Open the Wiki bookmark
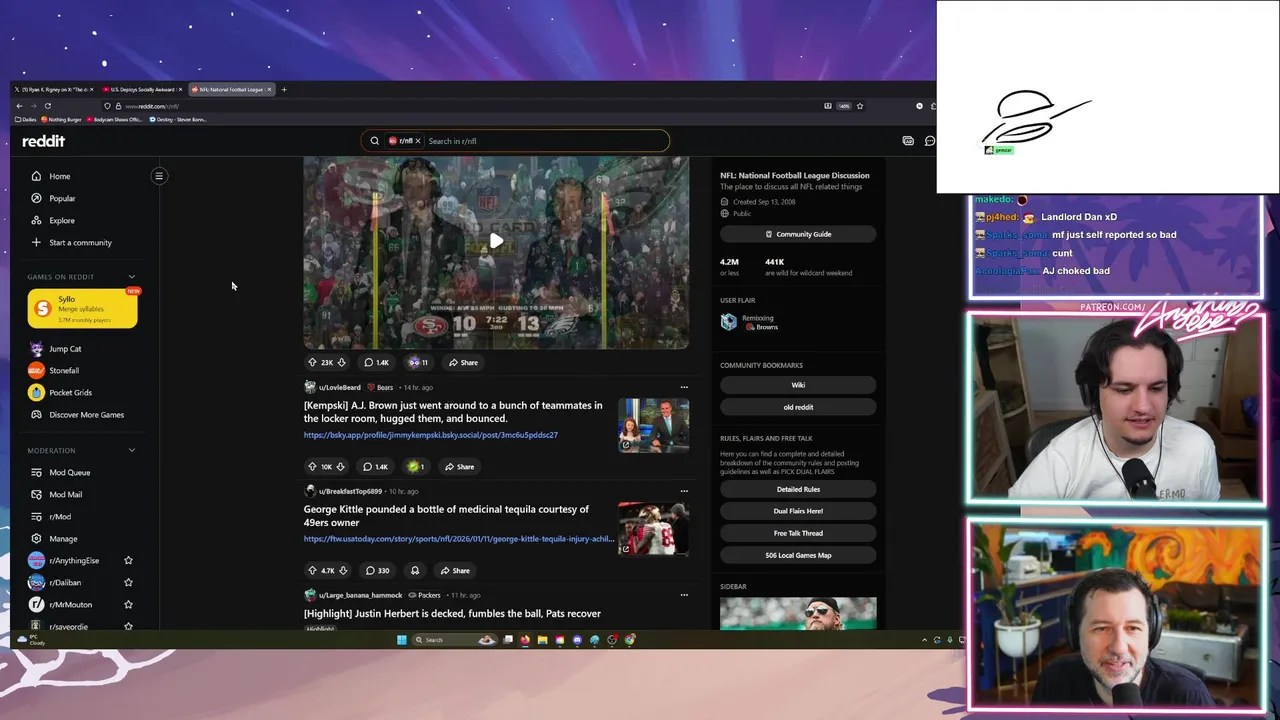 click(798, 385)
